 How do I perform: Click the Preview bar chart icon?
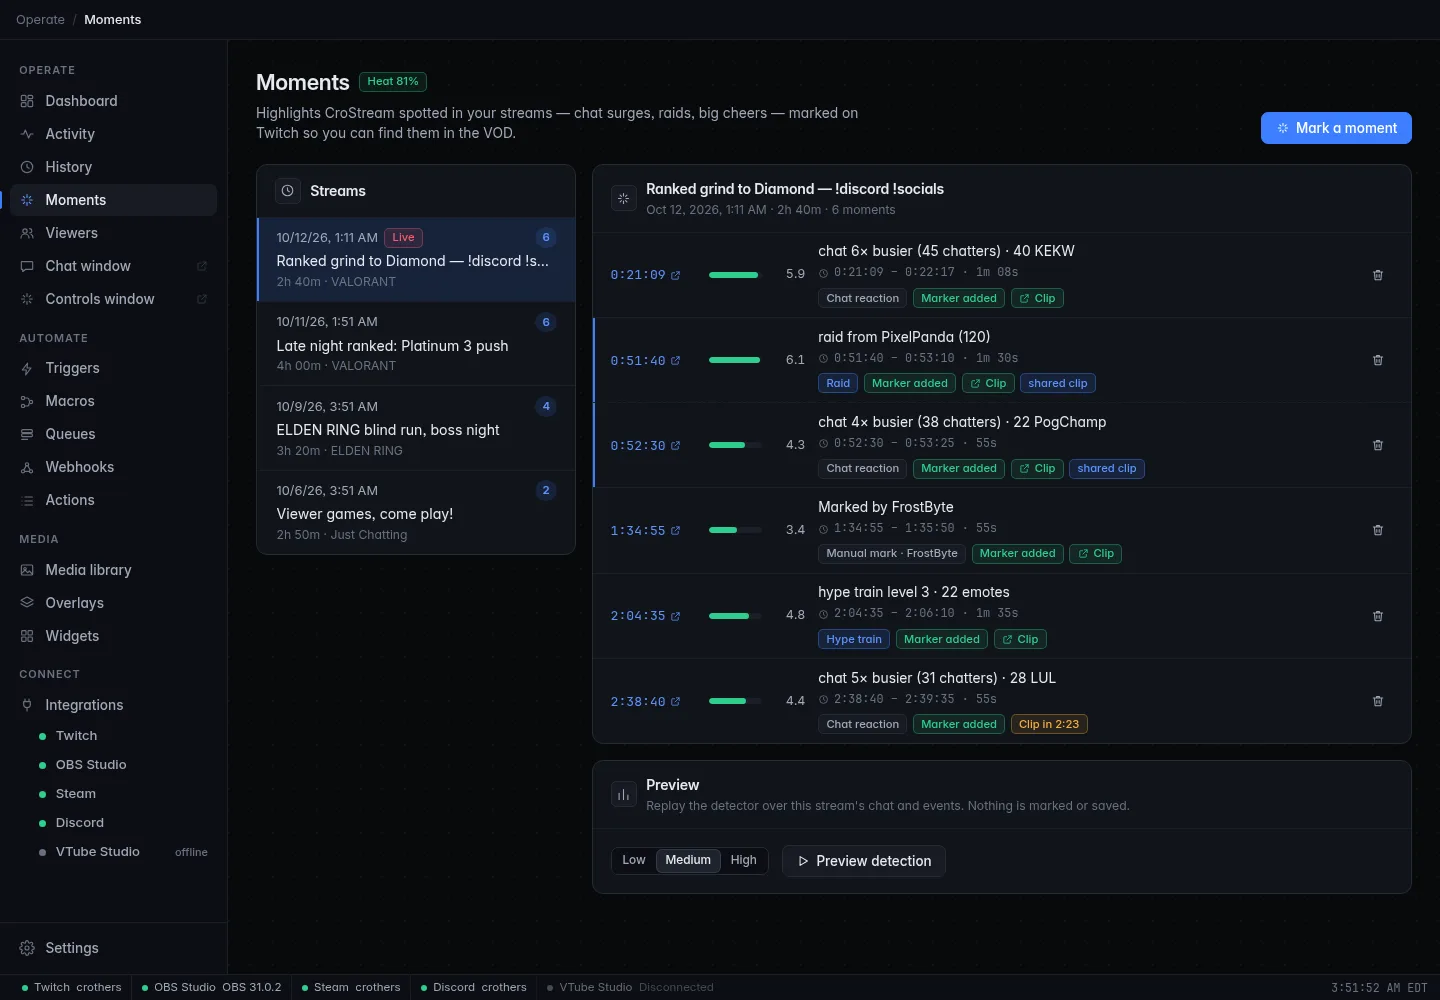624,795
